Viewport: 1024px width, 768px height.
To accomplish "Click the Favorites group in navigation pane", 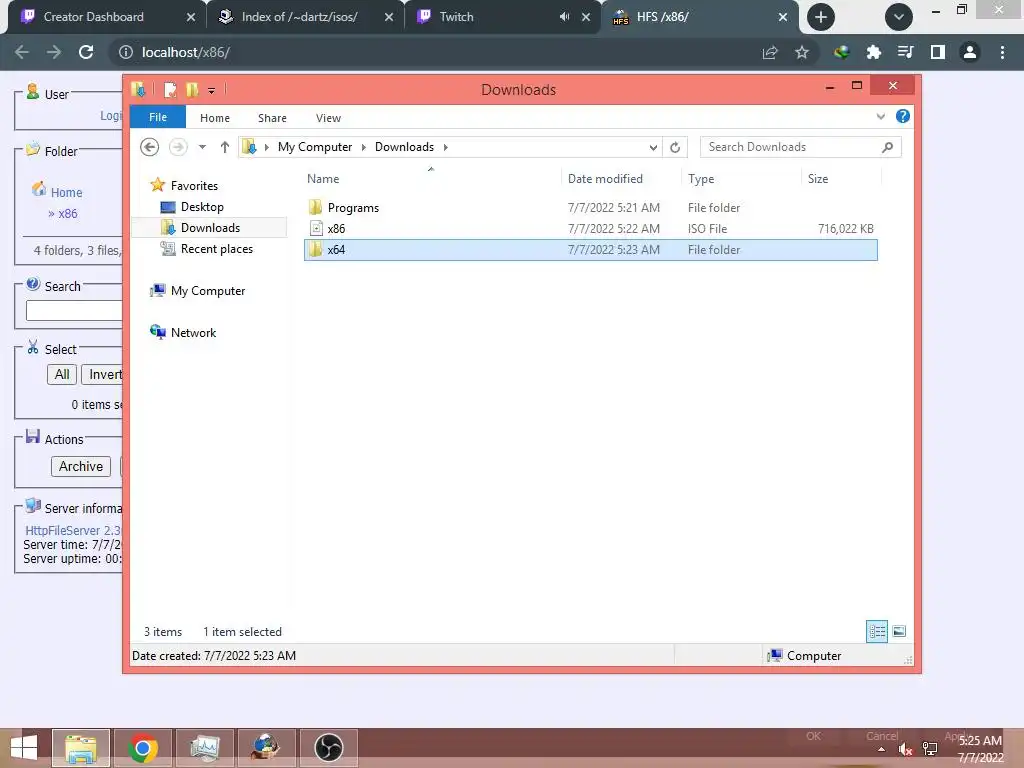I will [194, 185].
